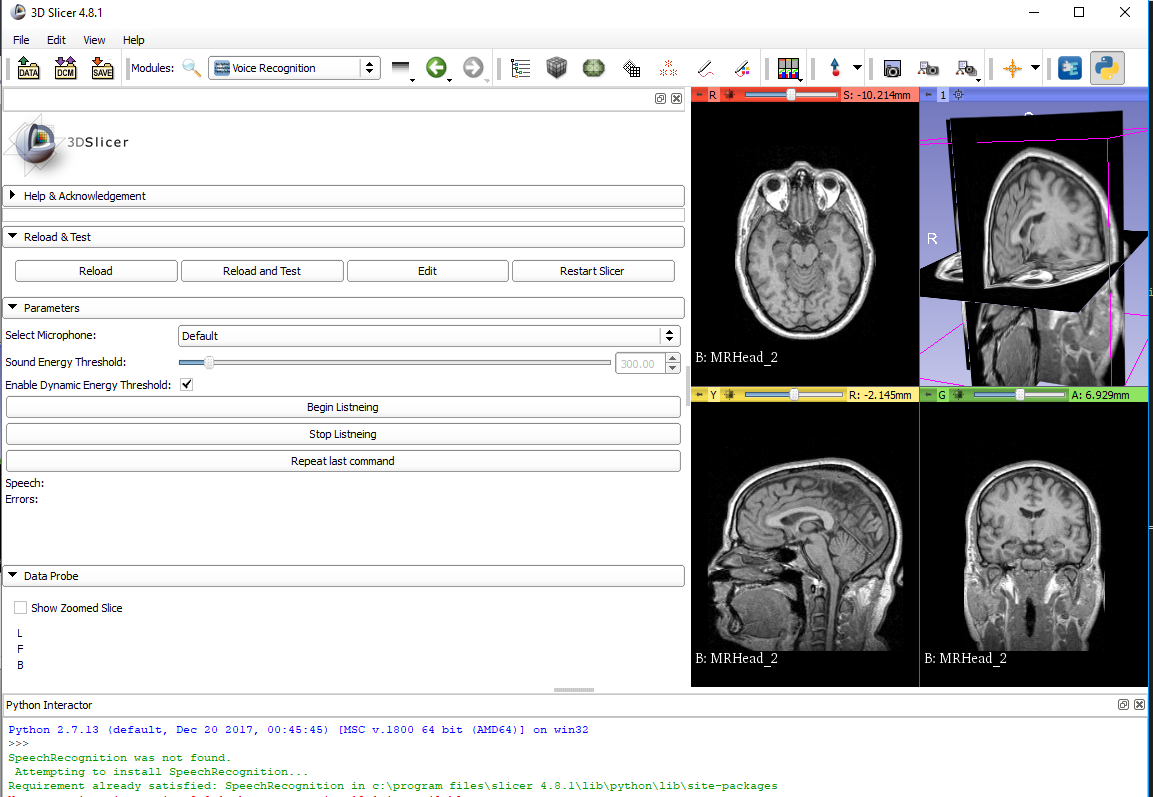
Task: Close the Python Interactor panel
Action: pos(1139,704)
